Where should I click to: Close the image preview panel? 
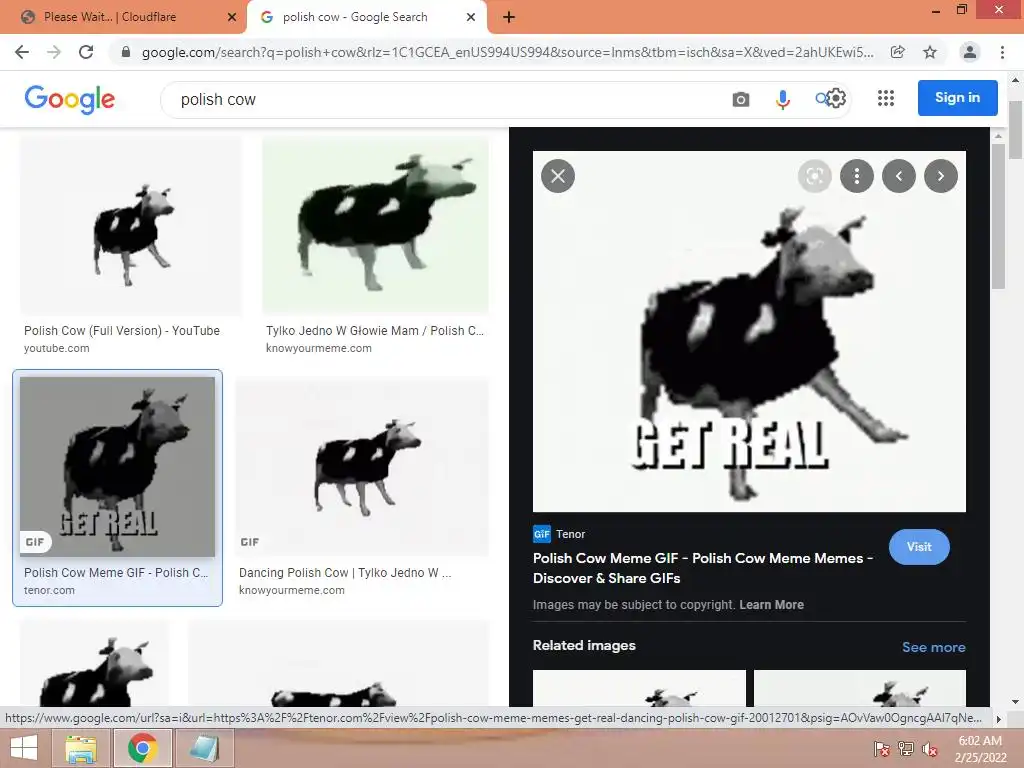pyautogui.click(x=558, y=176)
